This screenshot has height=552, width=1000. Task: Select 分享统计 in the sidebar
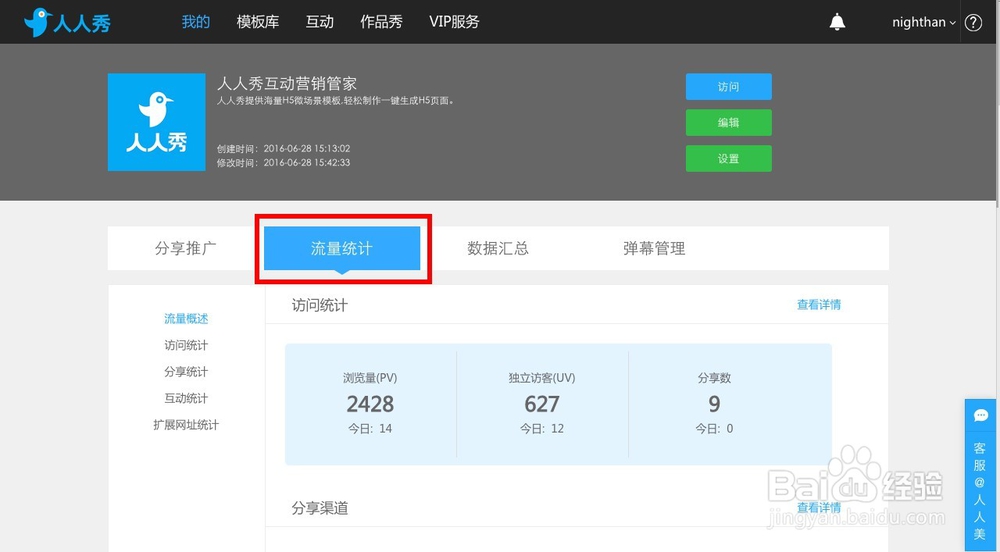pos(186,372)
